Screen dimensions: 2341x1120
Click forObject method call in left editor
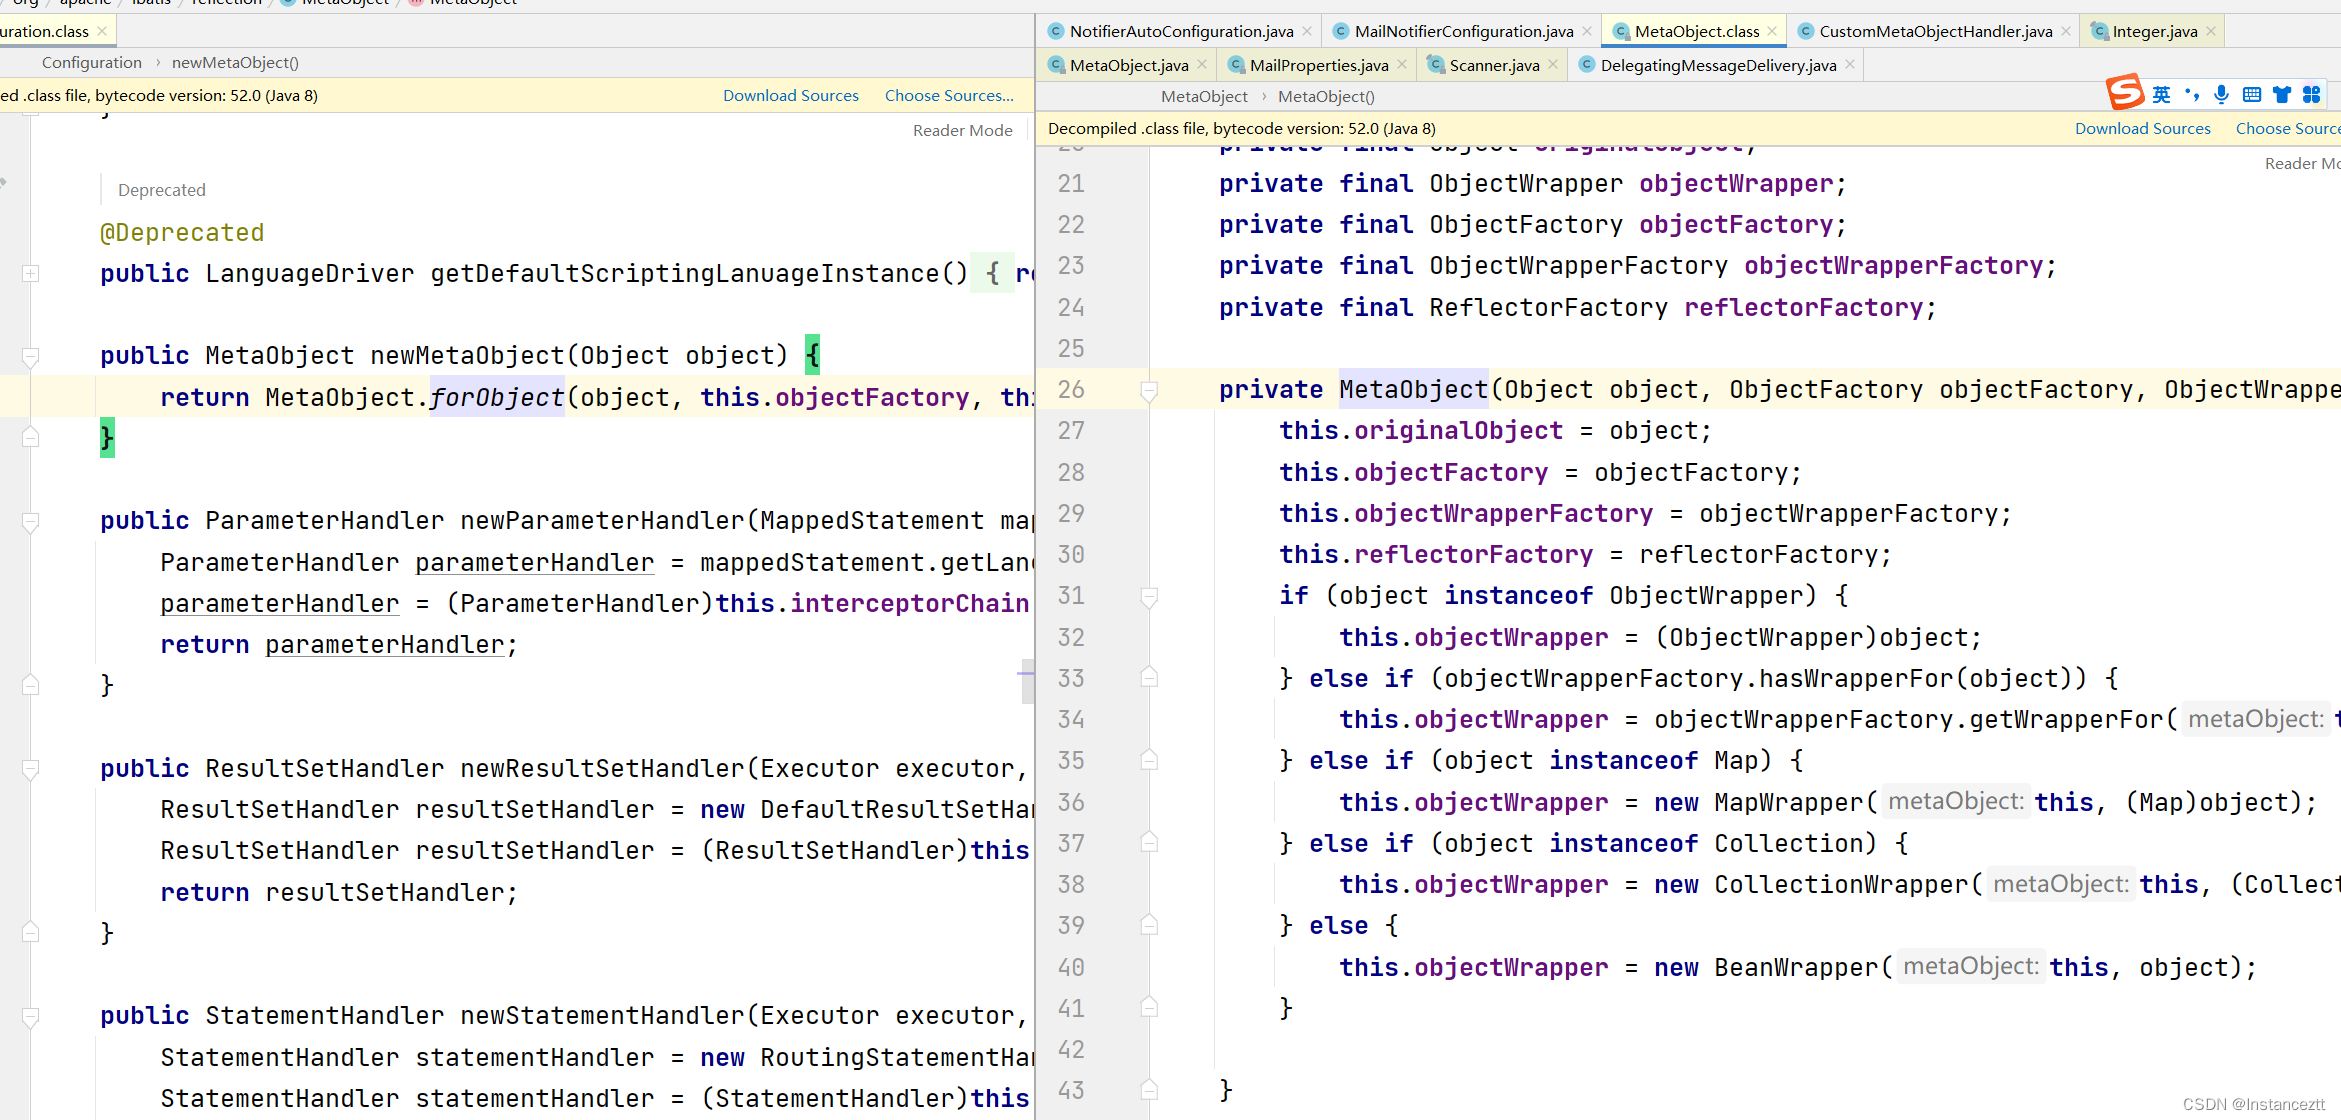point(497,397)
